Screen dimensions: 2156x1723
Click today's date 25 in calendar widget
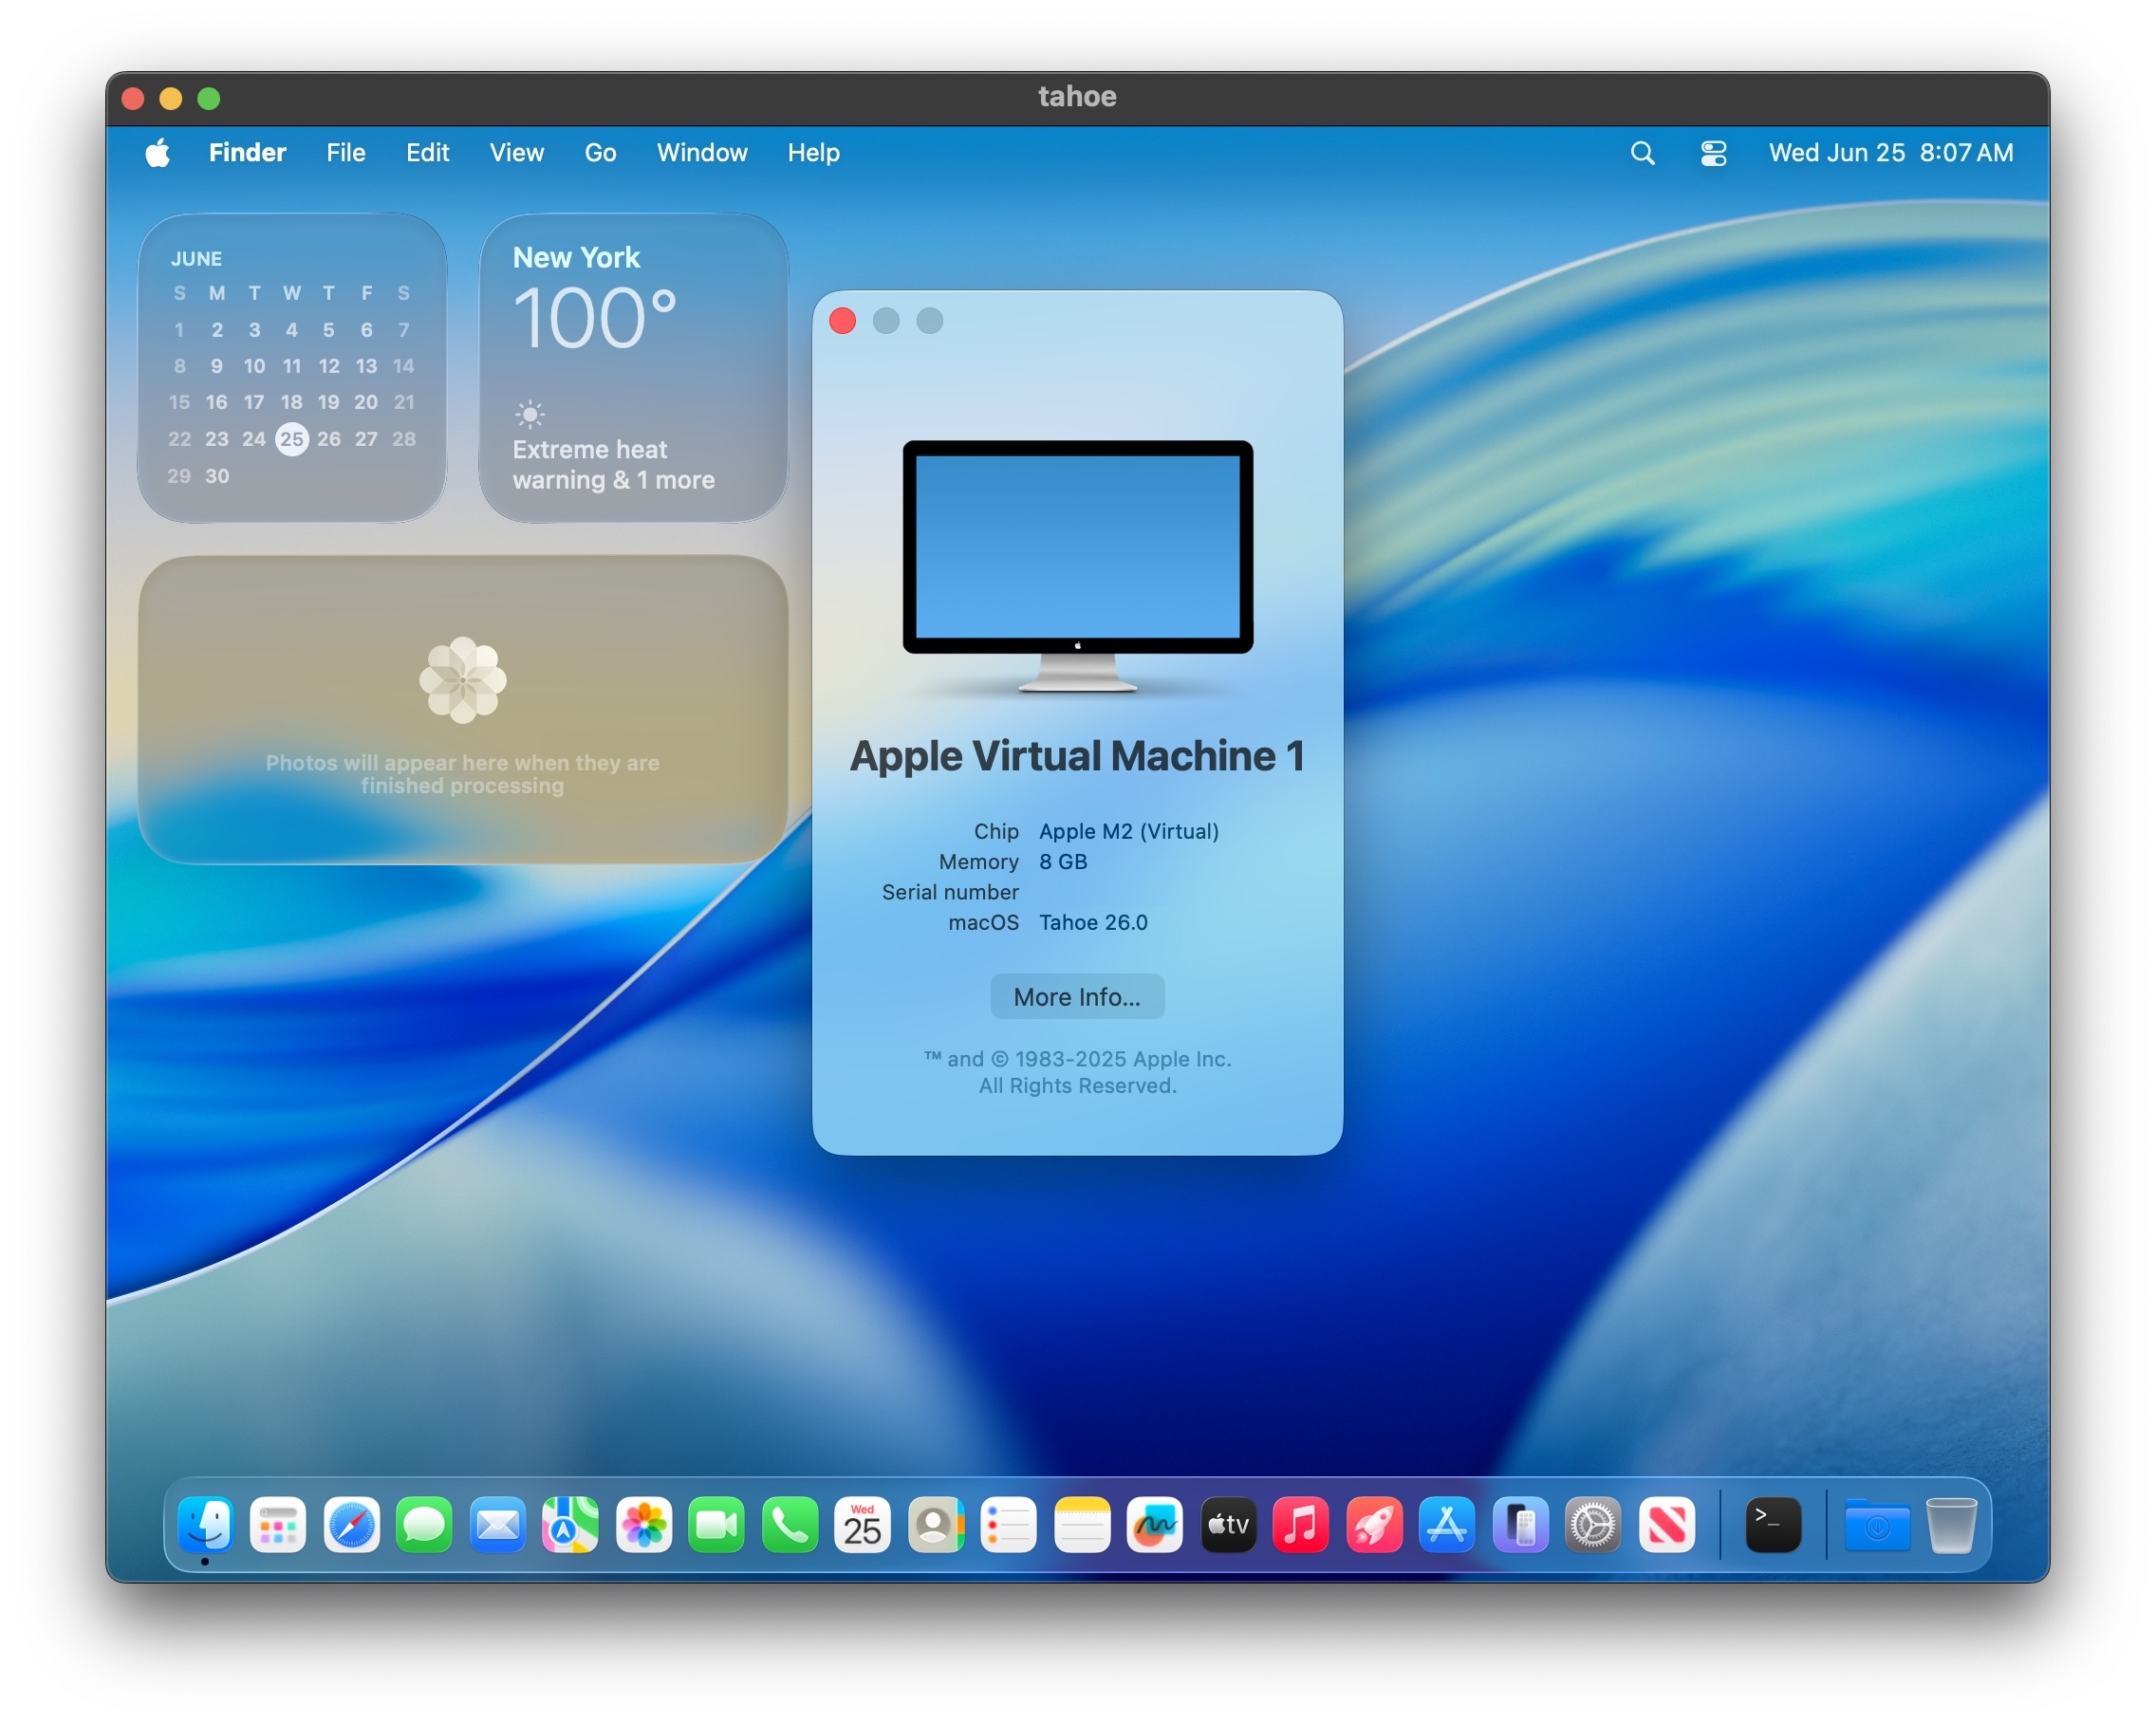291,439
